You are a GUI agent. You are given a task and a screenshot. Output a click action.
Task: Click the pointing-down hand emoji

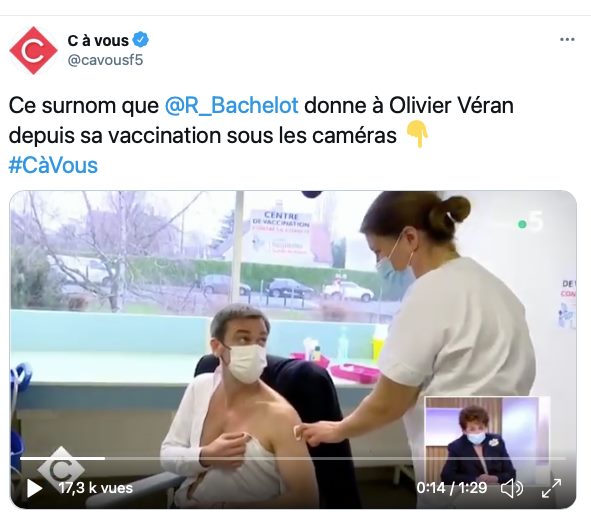(417, 134)
